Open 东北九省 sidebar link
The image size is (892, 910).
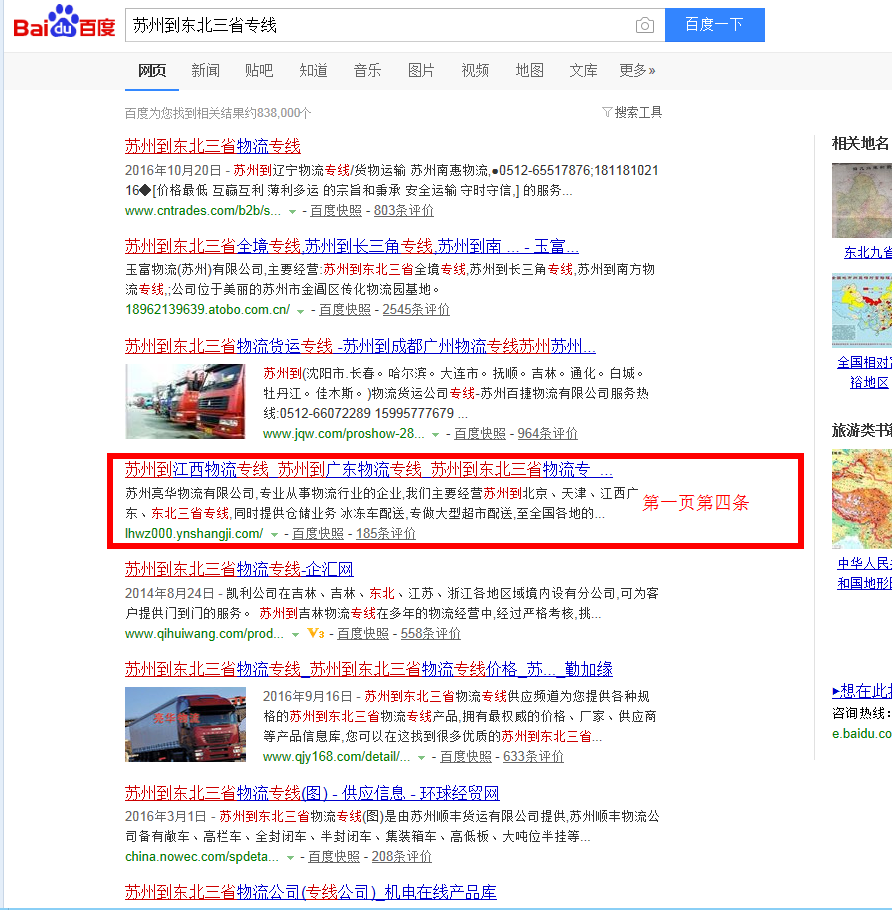click(x=868, y=252)
